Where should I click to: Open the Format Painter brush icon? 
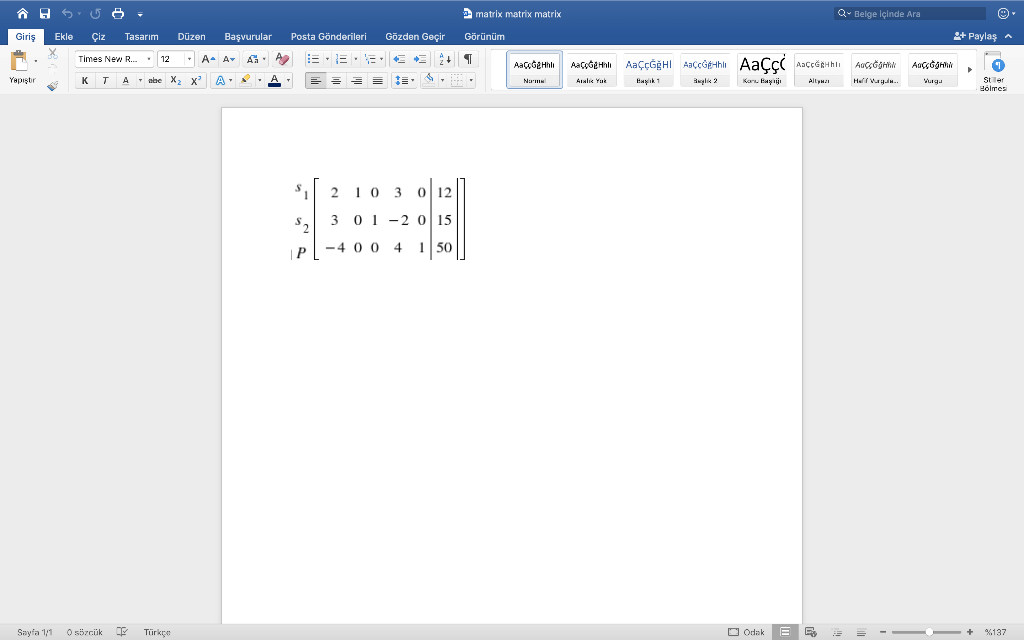pos(52,86)
